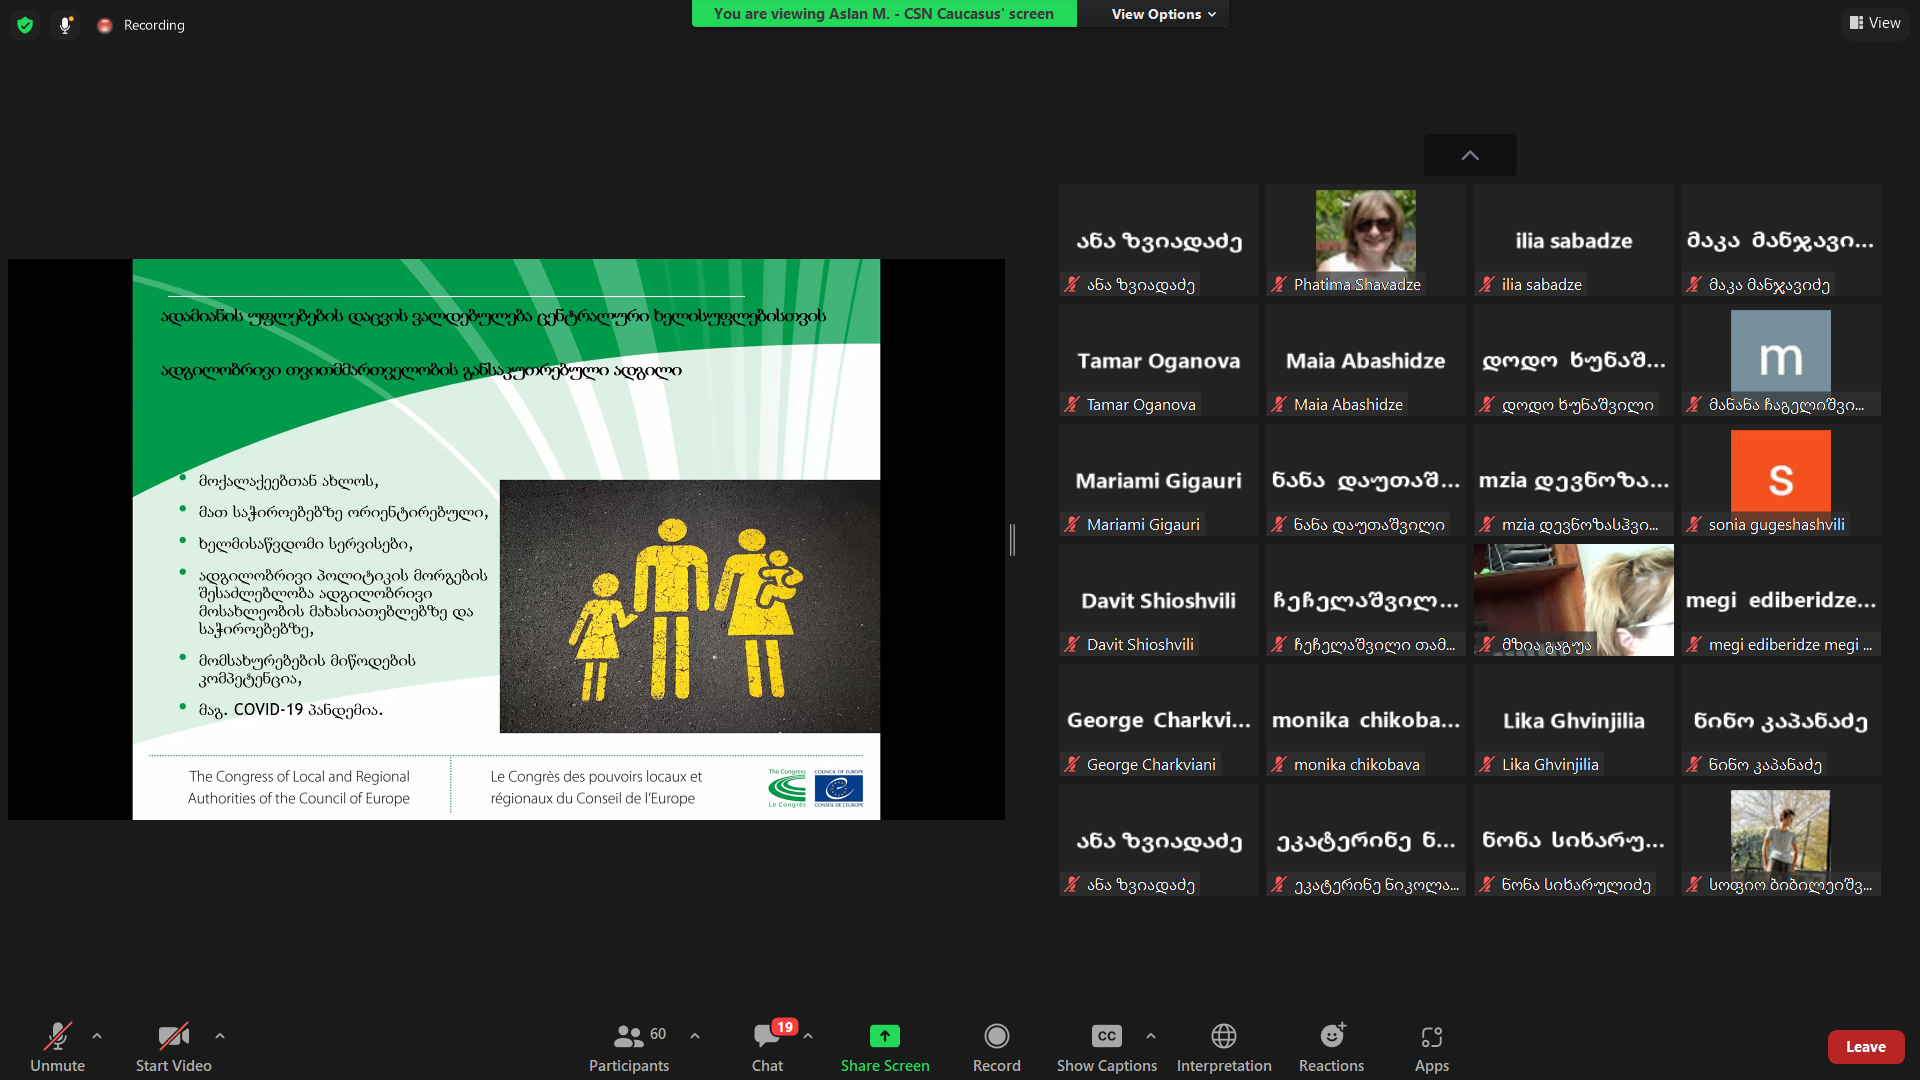Click 'The Congress of Local and Regional' footer text
1920x1080 pixels.
pyautogui.click(x=299, y=777)
